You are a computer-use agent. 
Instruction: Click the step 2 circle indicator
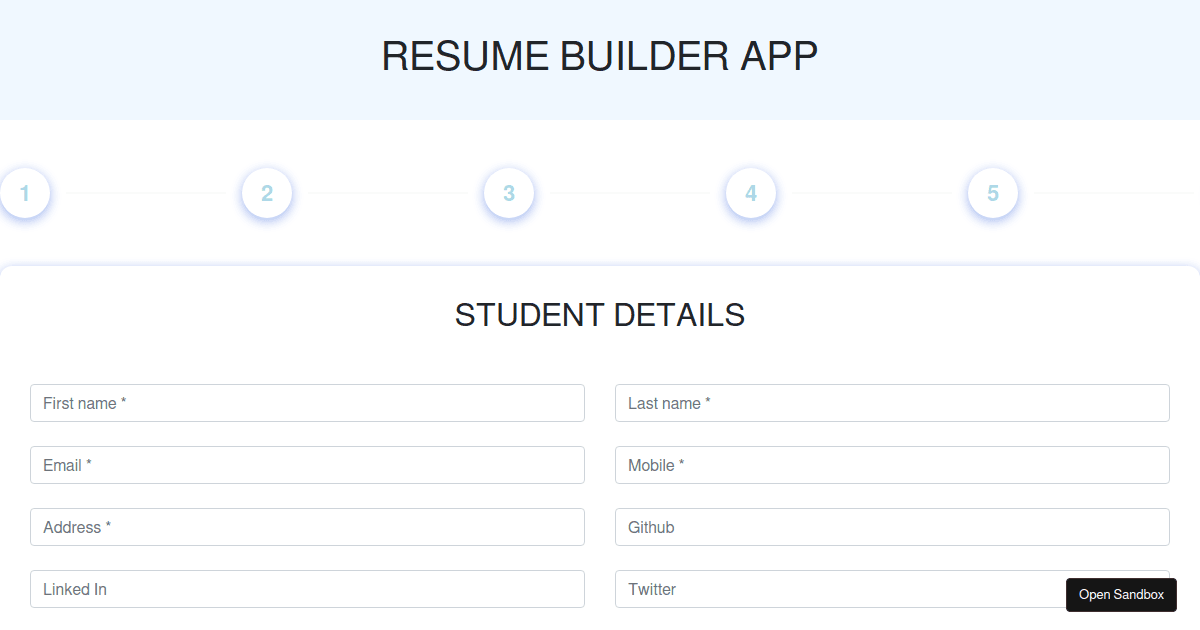(x=266, y=193)
